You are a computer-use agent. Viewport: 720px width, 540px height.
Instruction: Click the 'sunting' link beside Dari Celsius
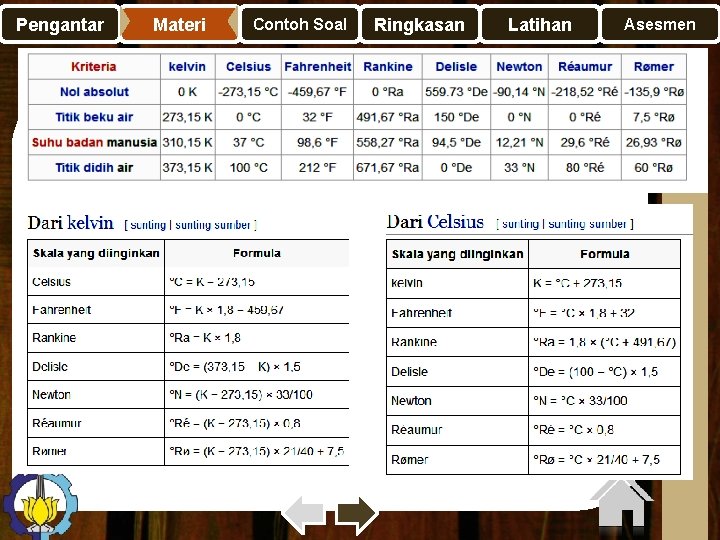pos(520,224)
